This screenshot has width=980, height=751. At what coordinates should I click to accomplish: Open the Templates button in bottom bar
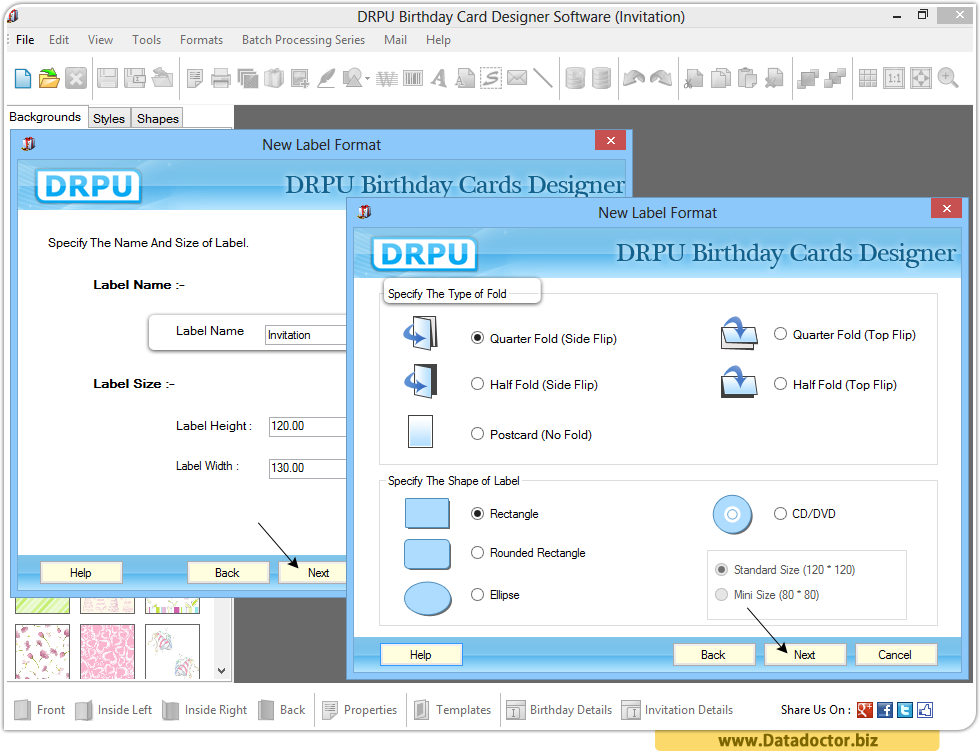(x=453, y=710)
